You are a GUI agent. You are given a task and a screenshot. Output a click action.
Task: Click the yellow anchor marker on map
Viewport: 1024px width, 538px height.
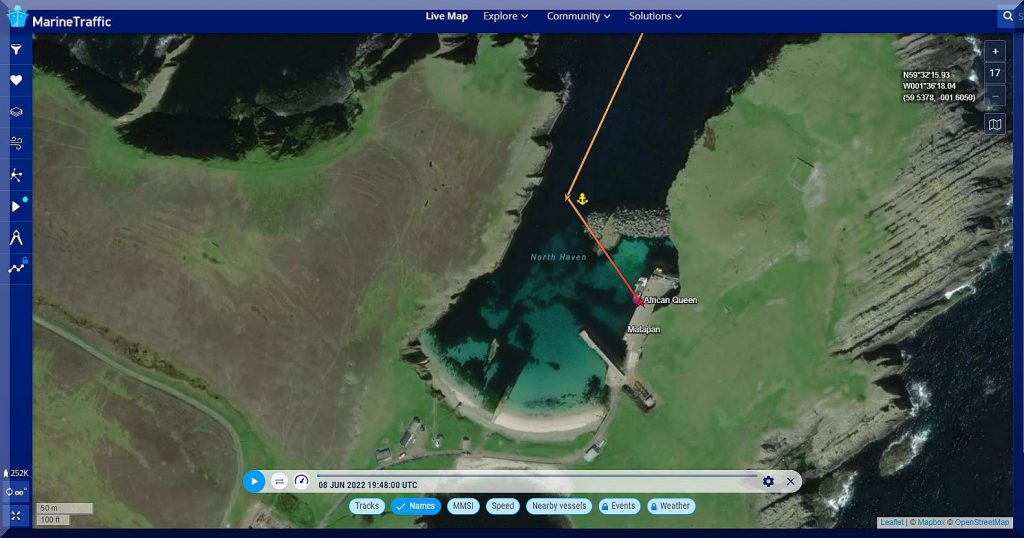(583, 200)
